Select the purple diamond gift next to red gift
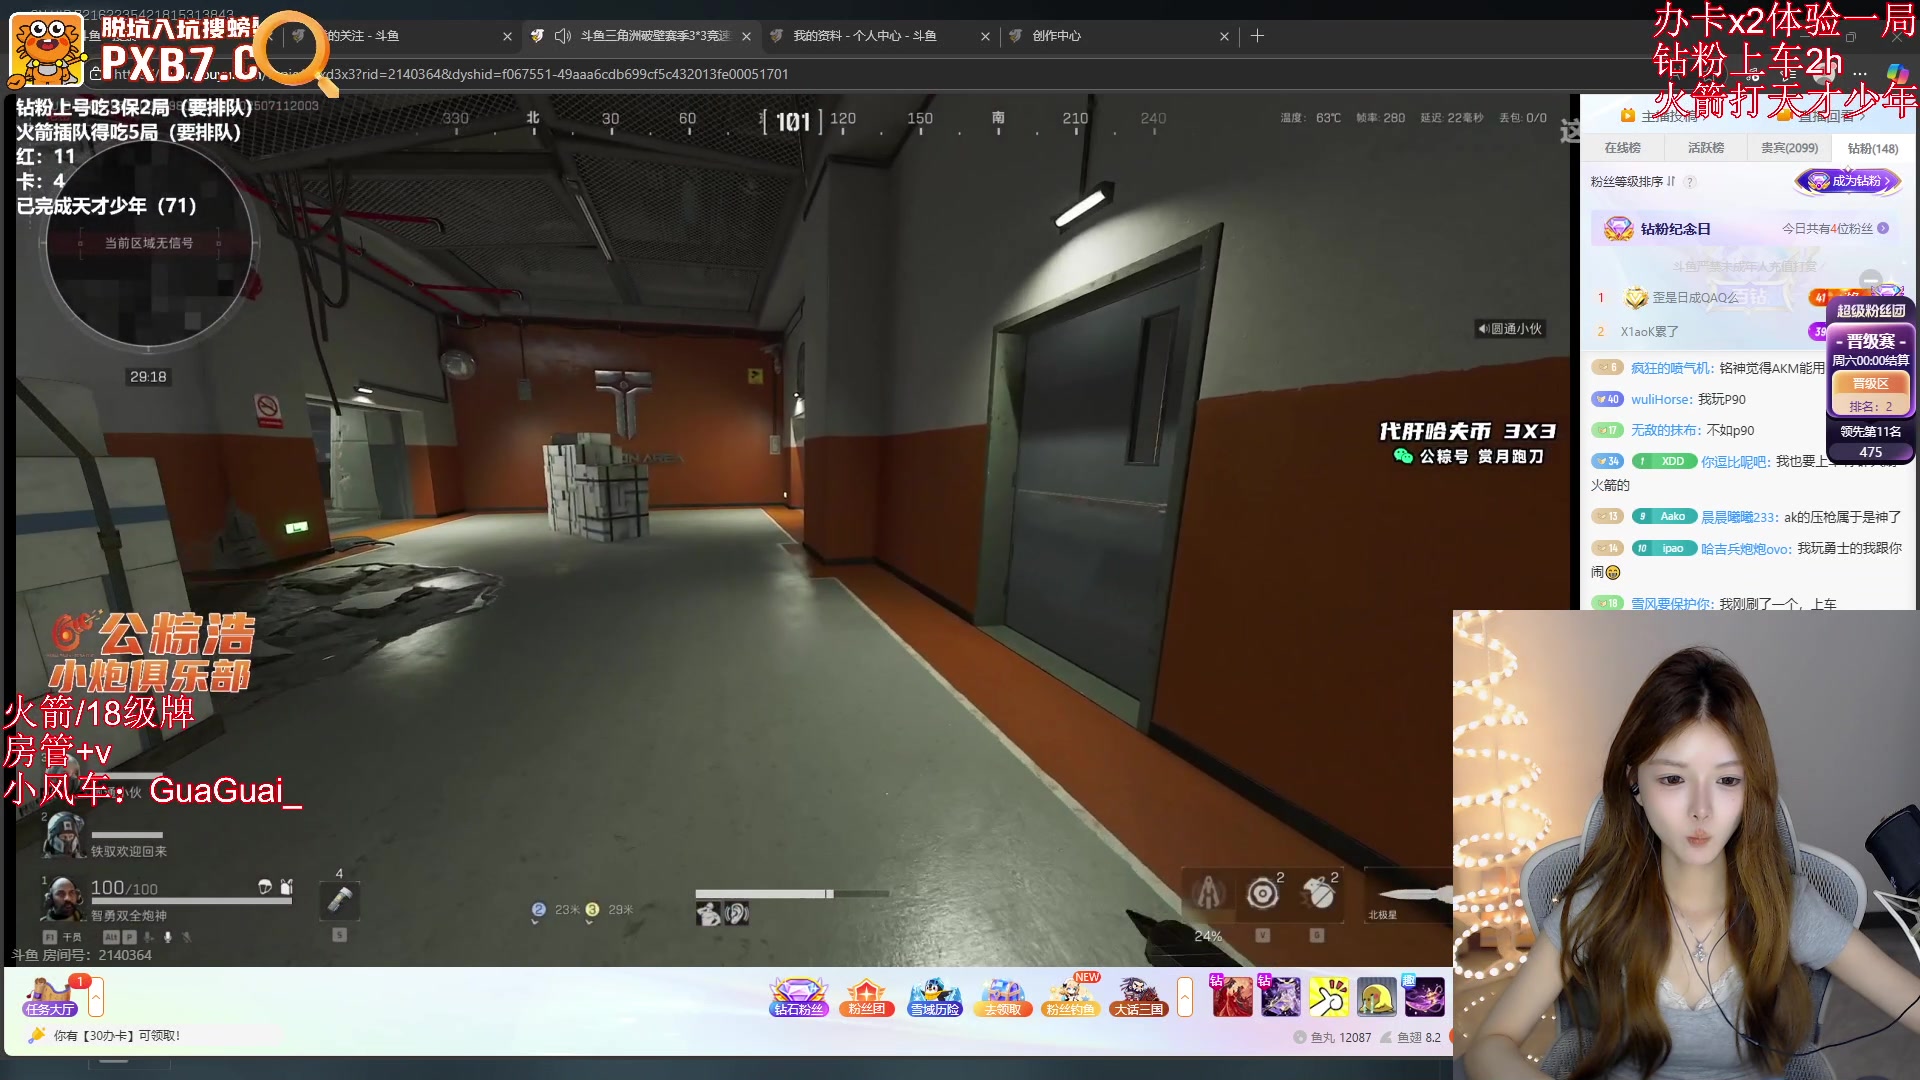This screenshot has height=1080, width=1920. [1279, 996]
